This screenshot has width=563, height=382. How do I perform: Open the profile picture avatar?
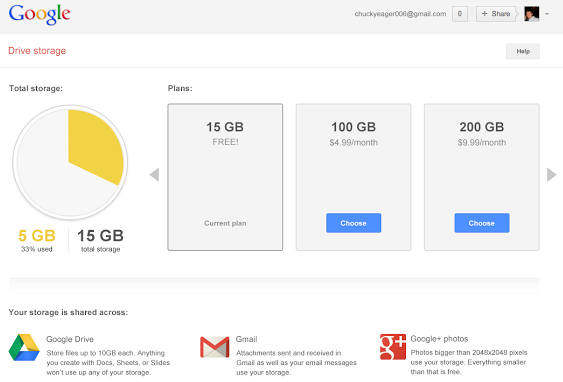pos(532,14)
